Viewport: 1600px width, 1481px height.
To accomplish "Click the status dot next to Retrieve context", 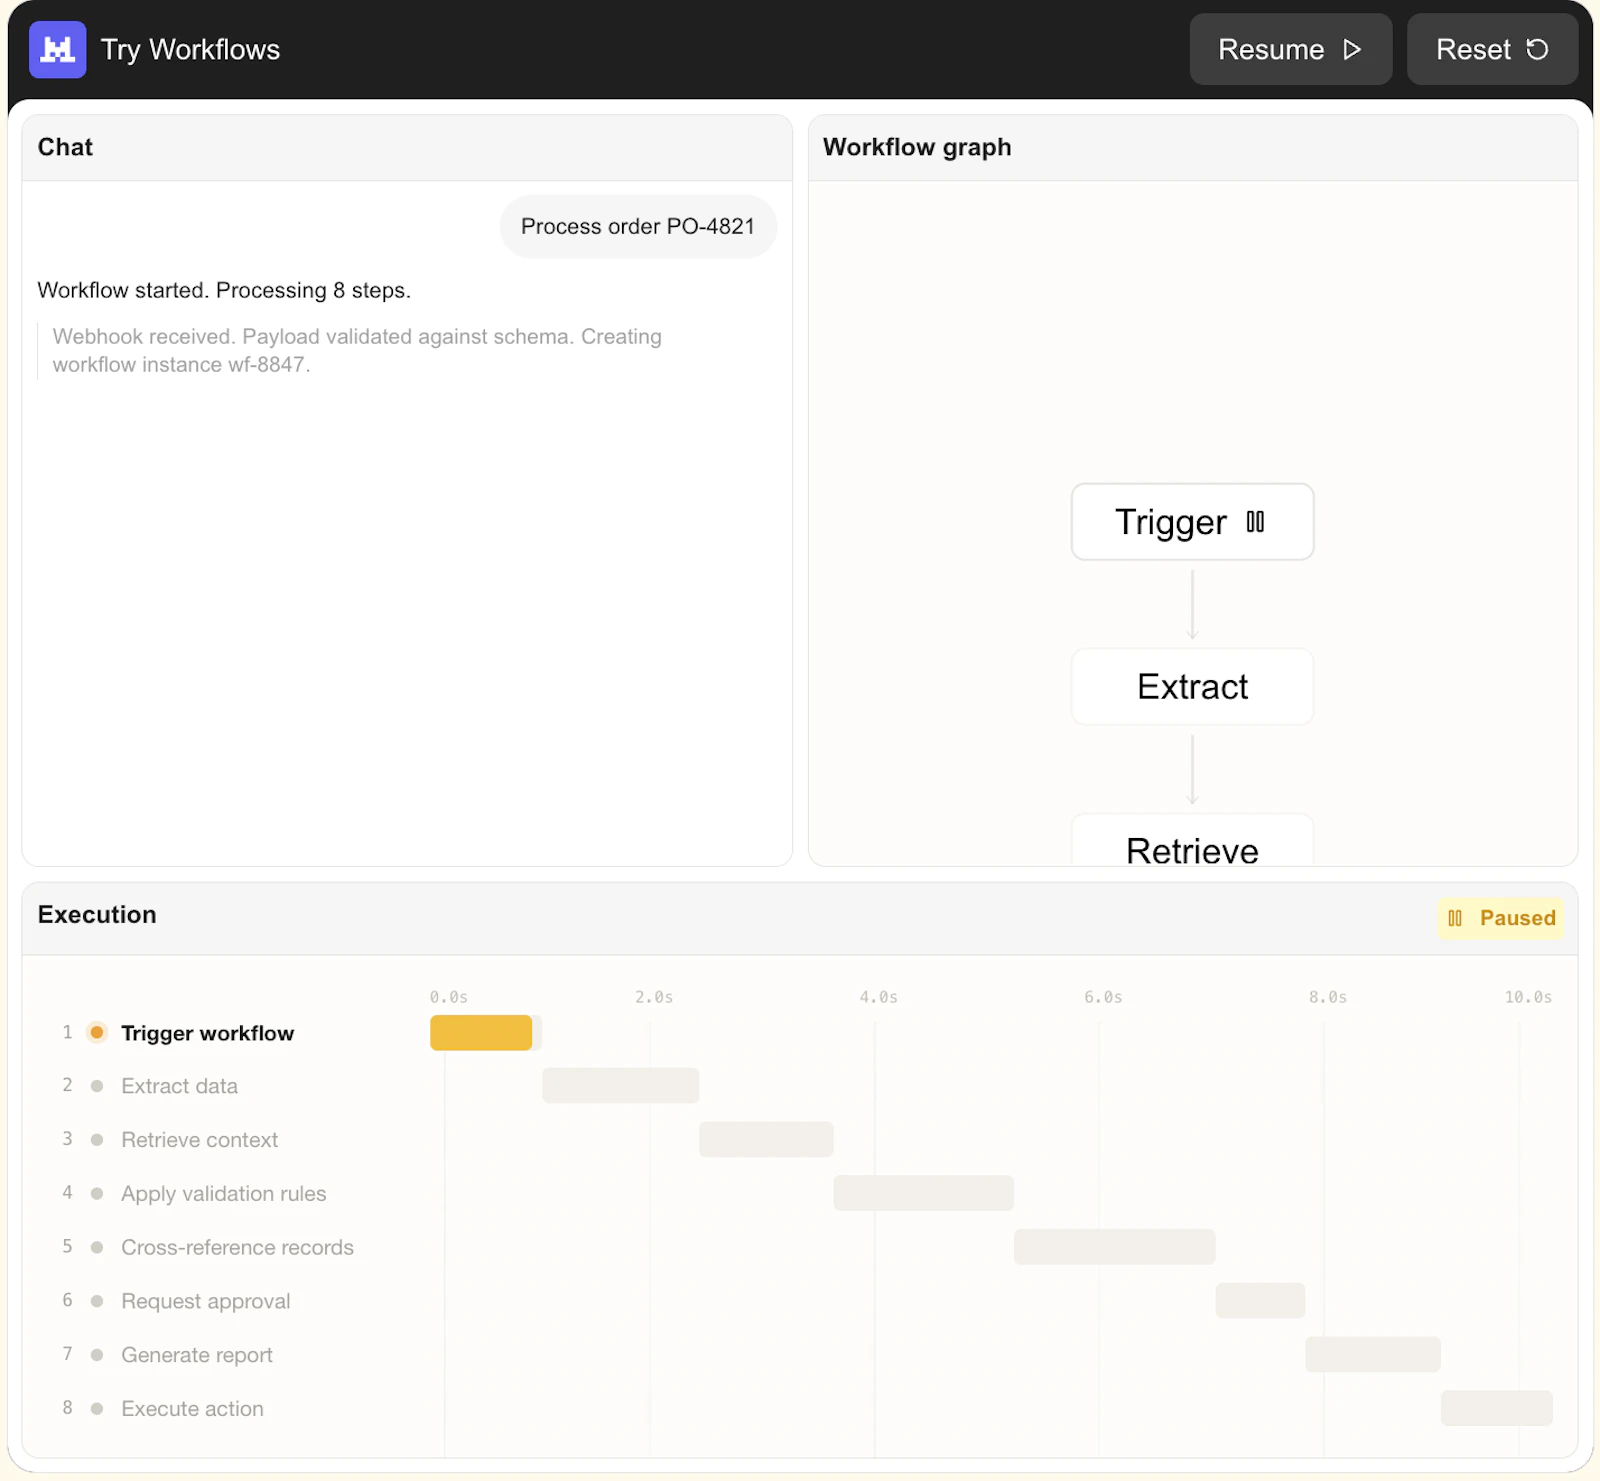I will click(x=97, y=1140).
